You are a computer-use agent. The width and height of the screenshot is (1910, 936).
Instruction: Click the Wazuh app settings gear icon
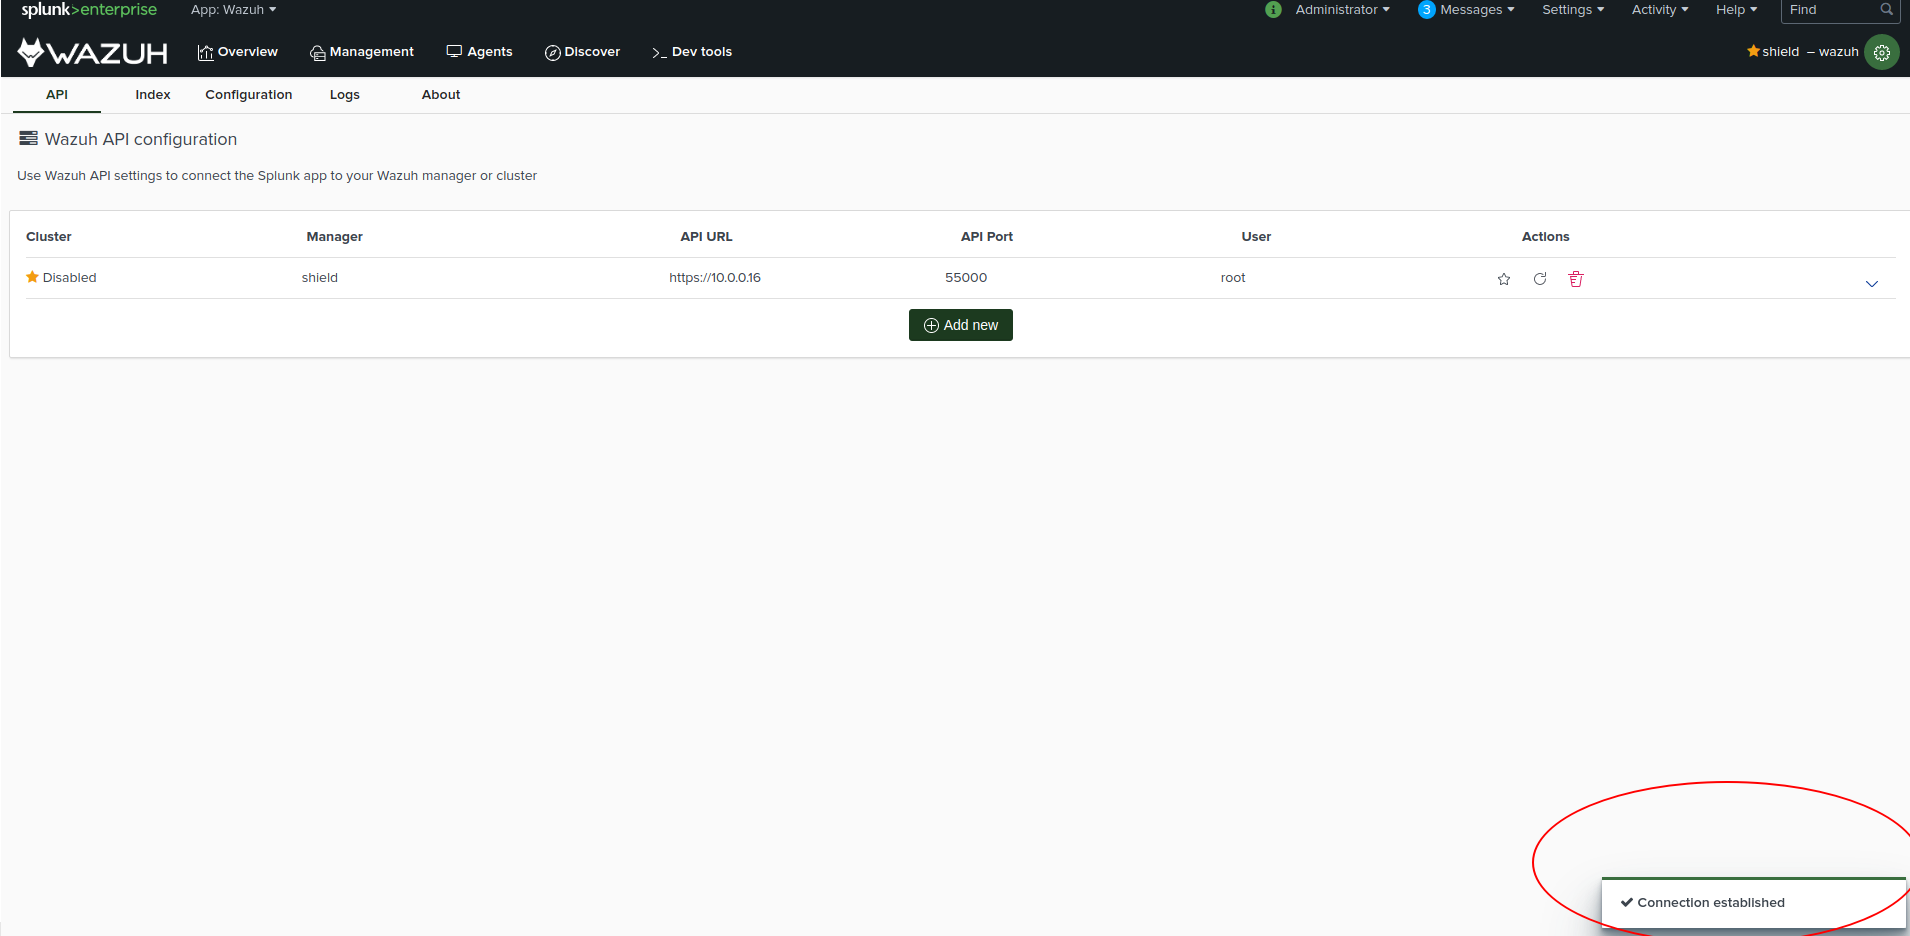tap(1883, 52)
